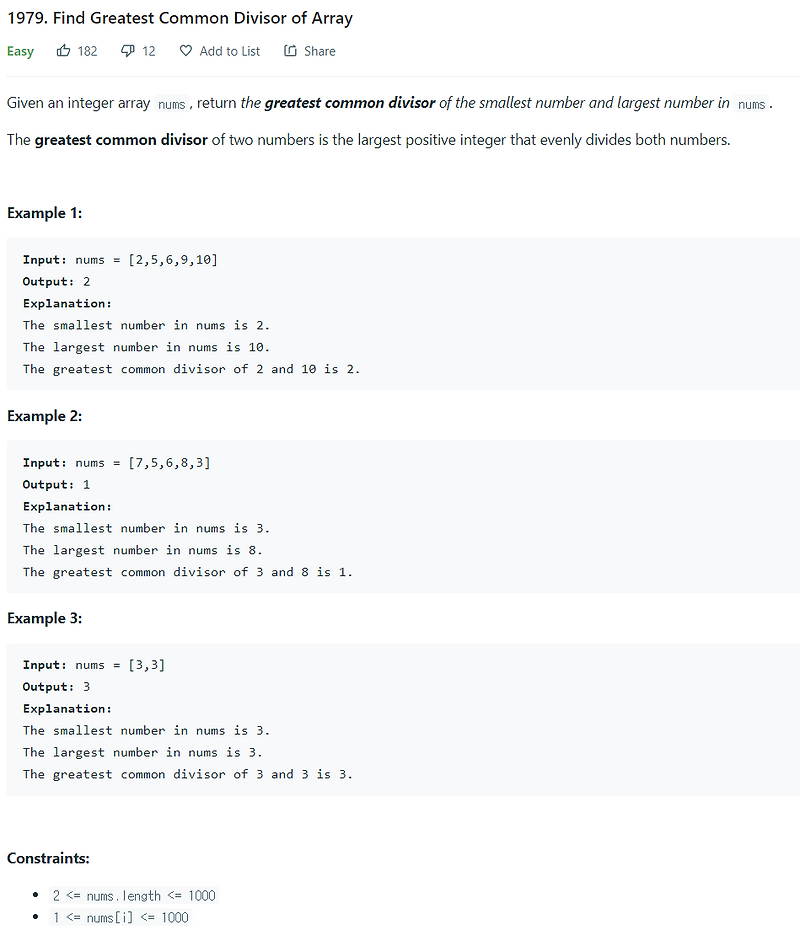This screenshot has width=800, height=930.
Task: Click the Add to List link
Action: click(x=229, y=51)
